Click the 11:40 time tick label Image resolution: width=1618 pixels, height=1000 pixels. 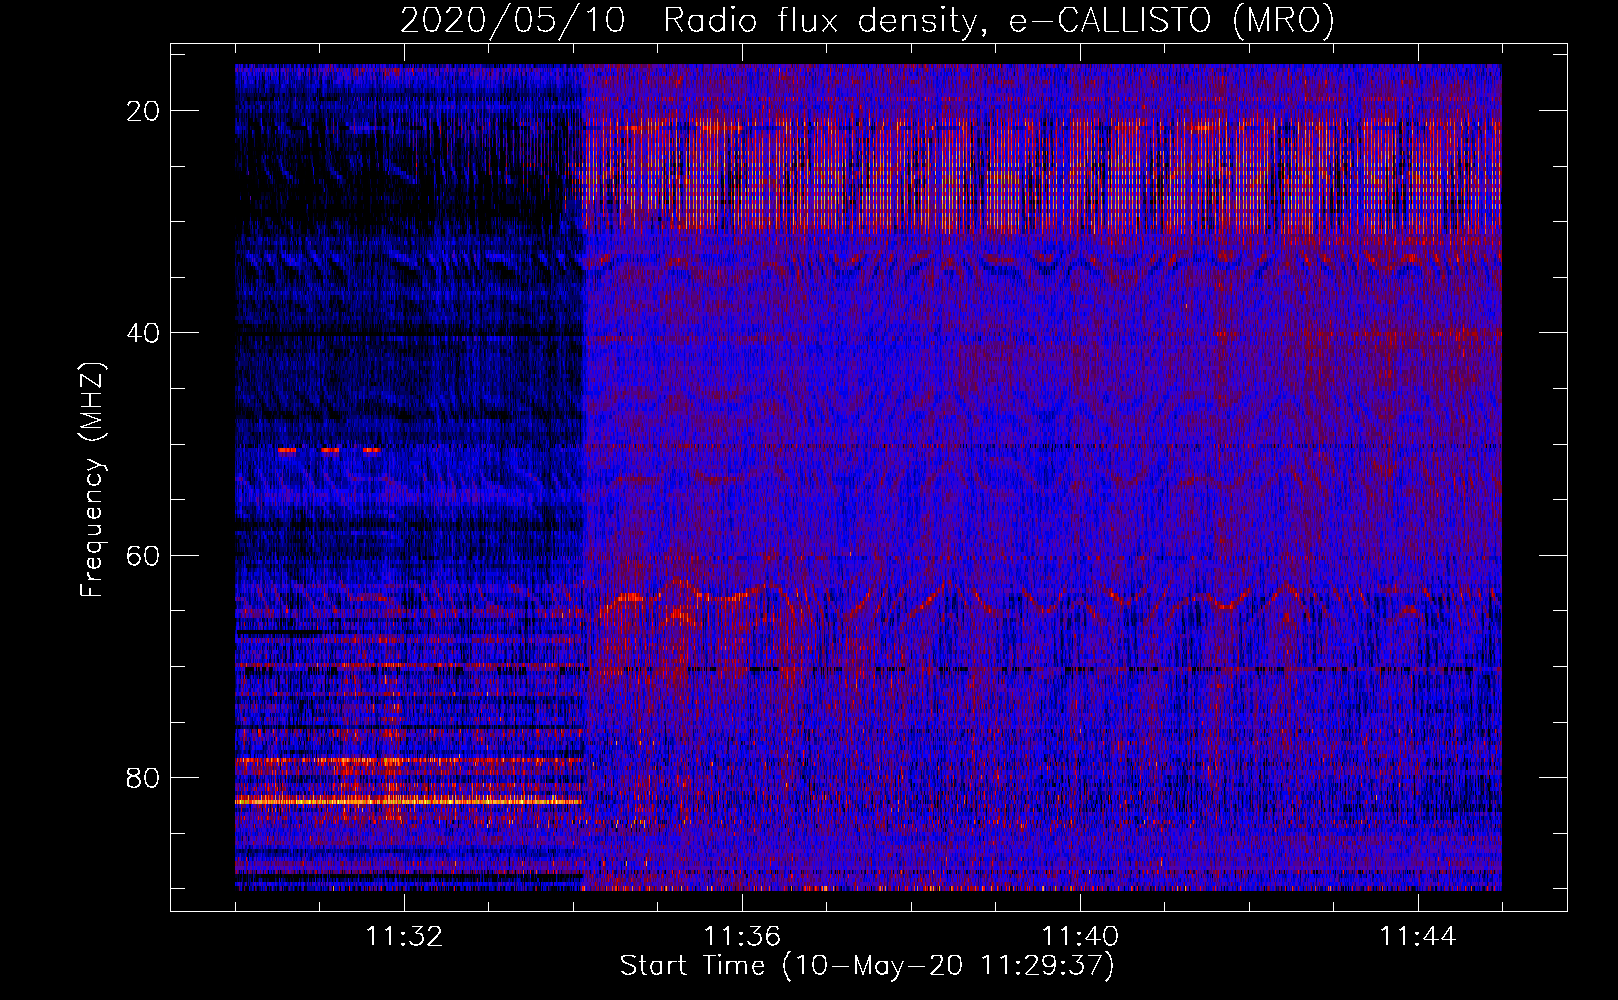pyautogui.click(x=1080, y=937)
